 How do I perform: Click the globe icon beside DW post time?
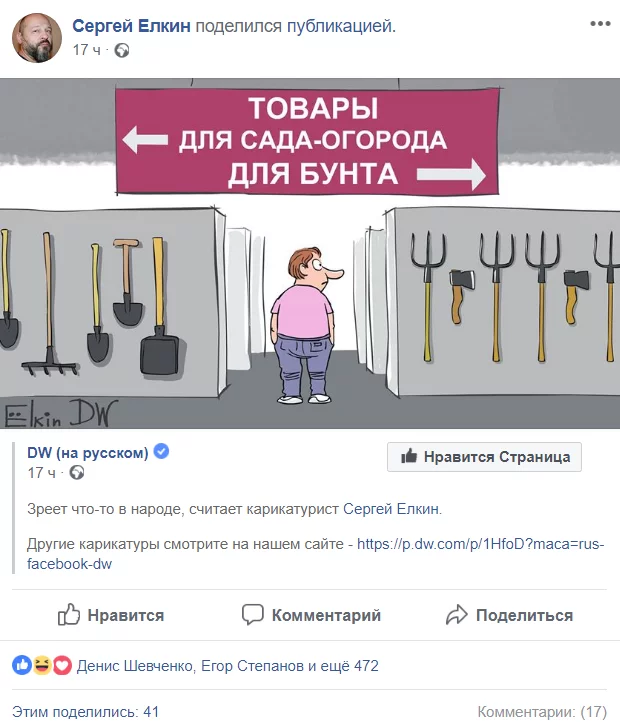77,473
